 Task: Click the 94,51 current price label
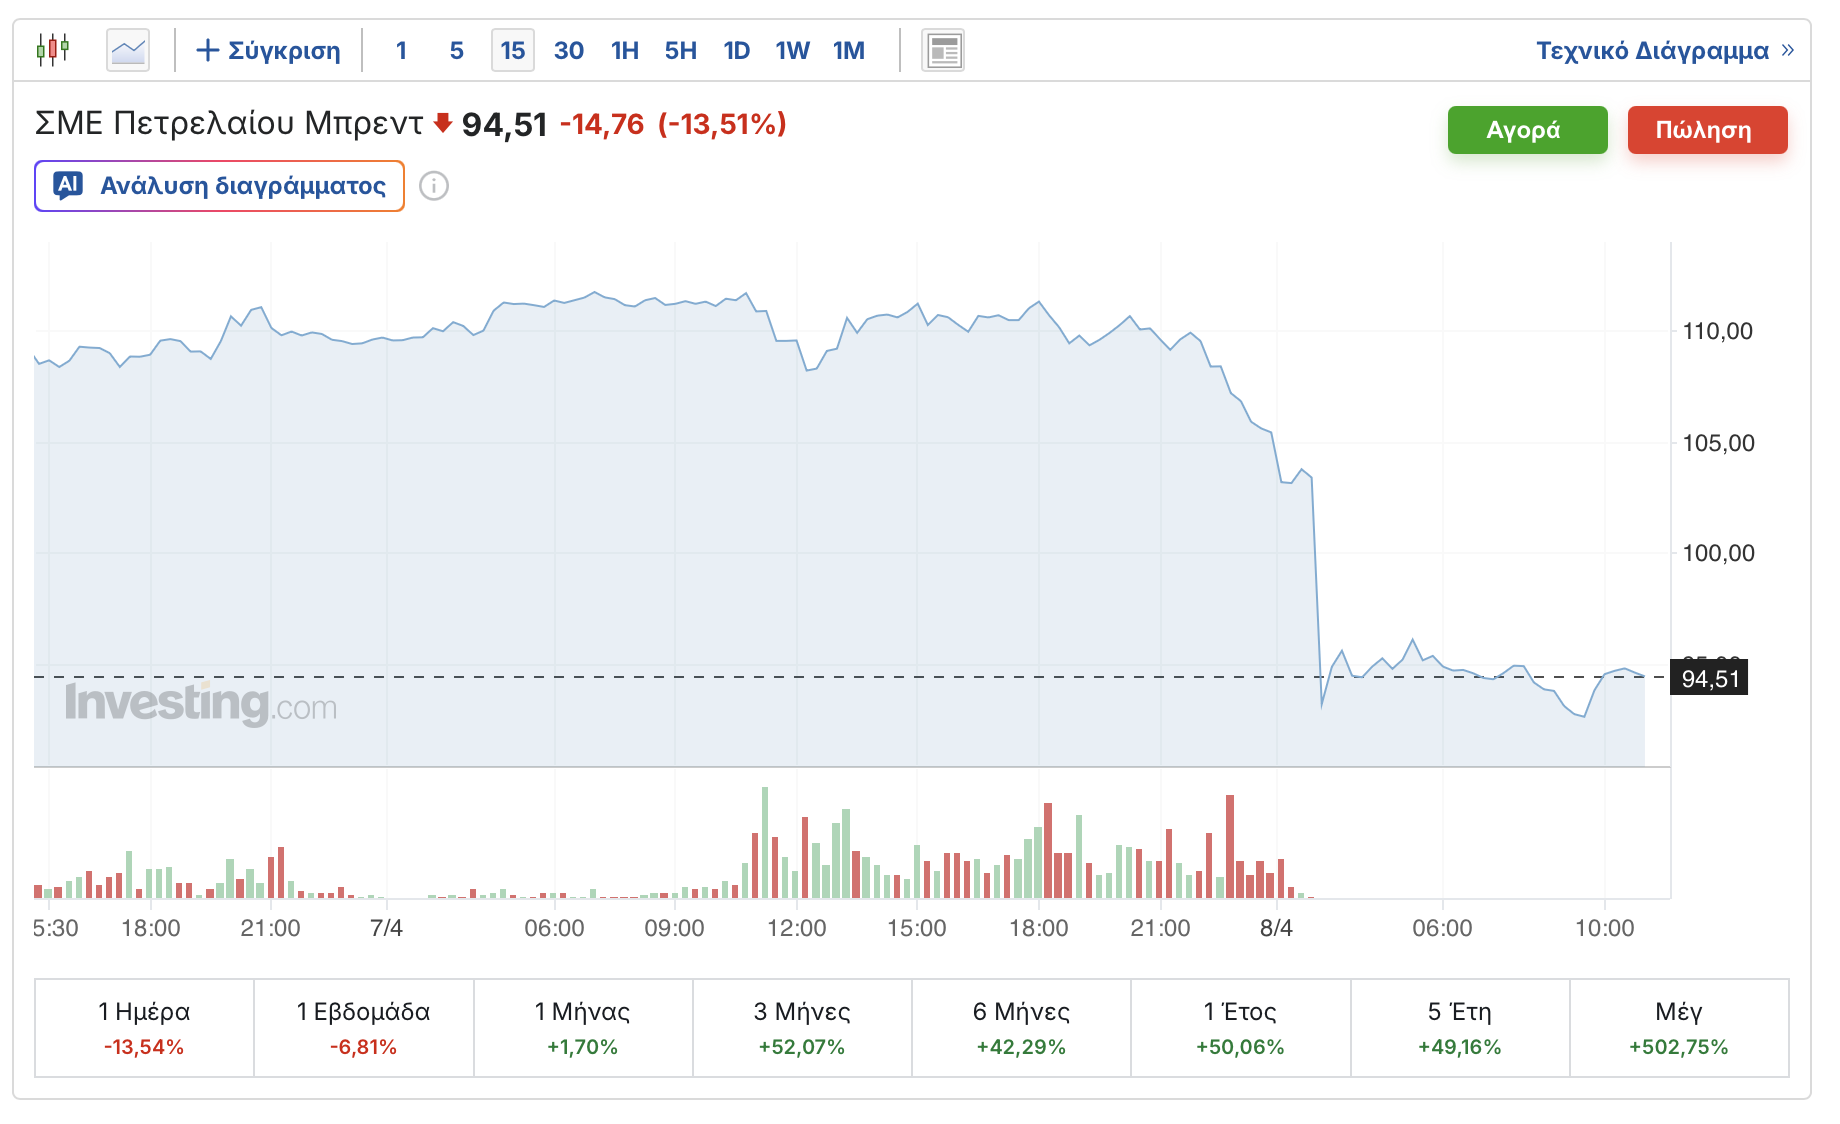1710,679
